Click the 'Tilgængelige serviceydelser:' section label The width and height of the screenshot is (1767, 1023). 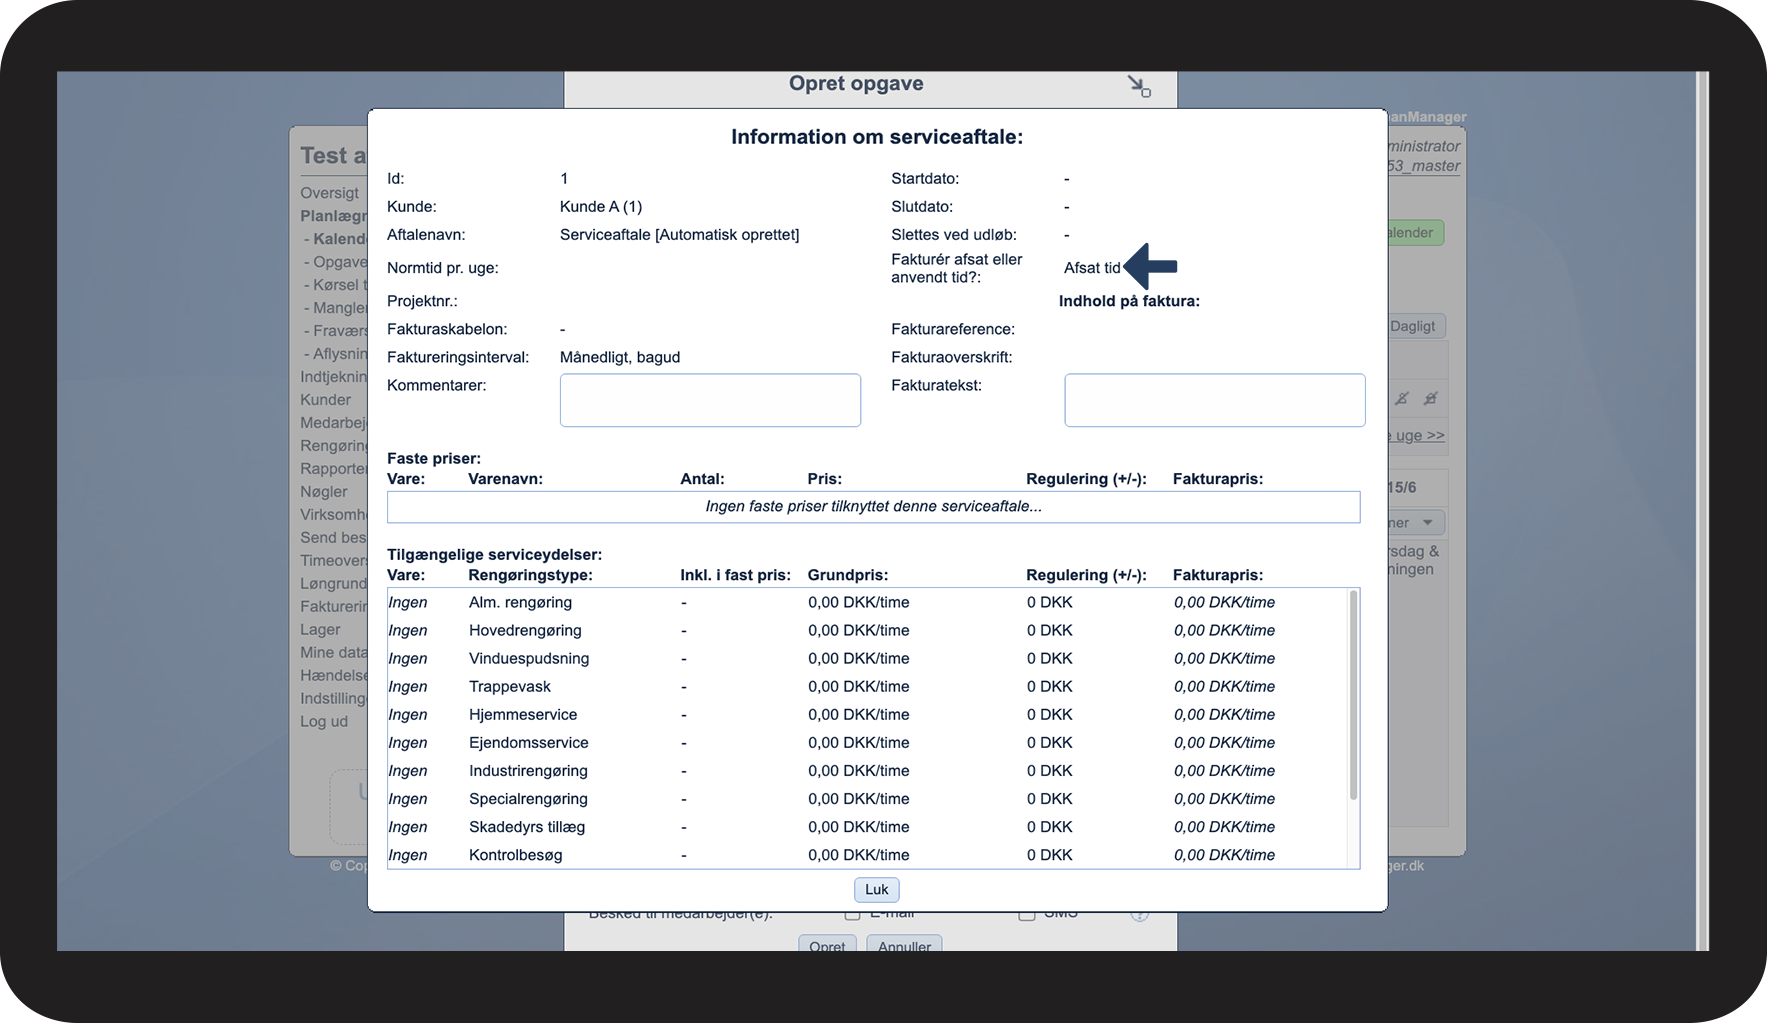pos(495,555)
